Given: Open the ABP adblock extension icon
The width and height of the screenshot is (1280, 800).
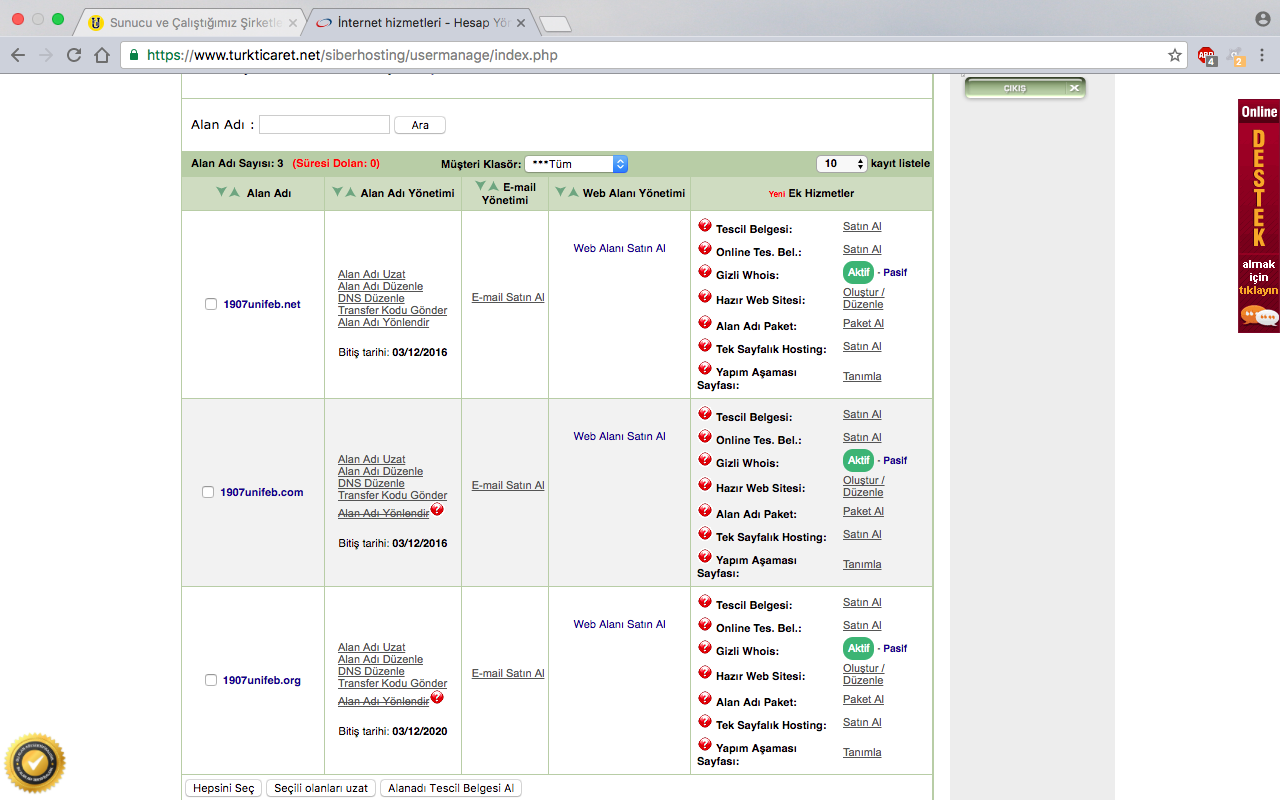Looking at the screenshot, I should point(1207,56).
